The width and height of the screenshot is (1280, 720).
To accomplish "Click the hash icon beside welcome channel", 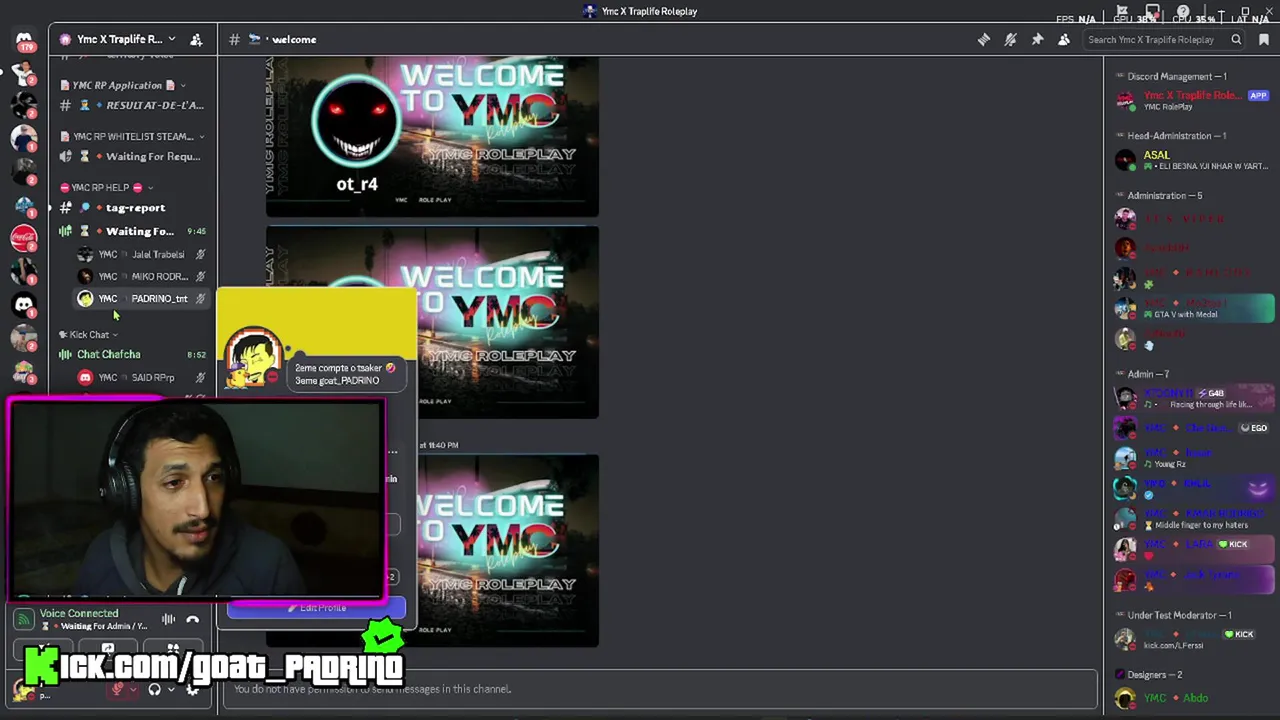I will [x=234, y=39].
